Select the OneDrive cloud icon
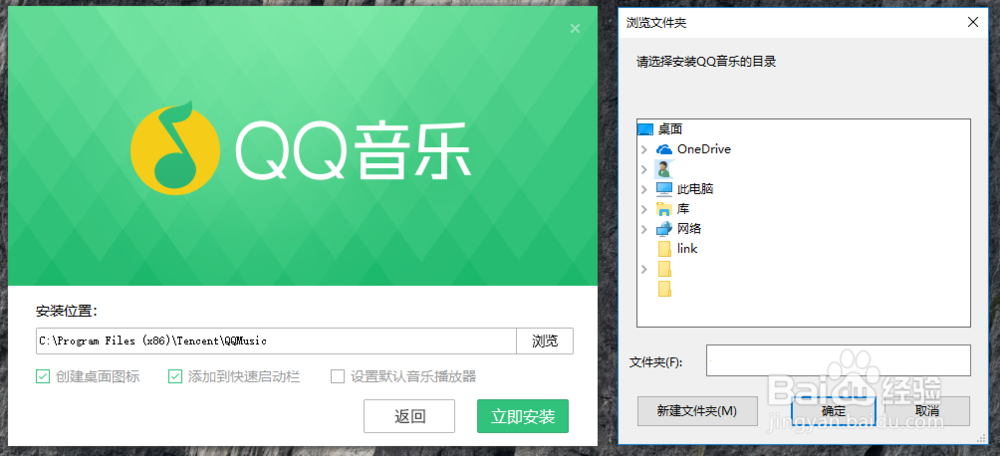The image size is (1000, 456). pyautogui.click(x=665, y=149)
